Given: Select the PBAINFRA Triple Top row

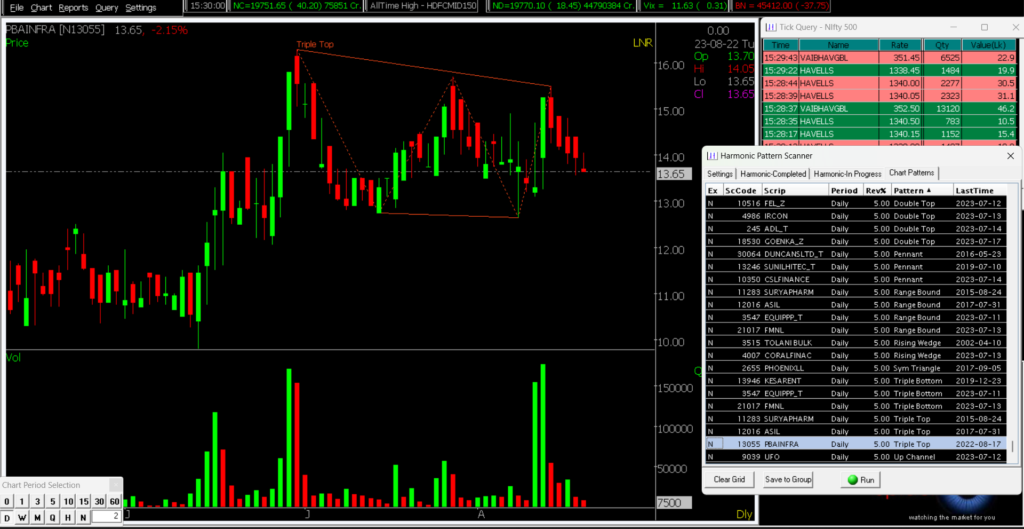Looking at the screenshot, I should pyautogui.click(x=856, y=444).
